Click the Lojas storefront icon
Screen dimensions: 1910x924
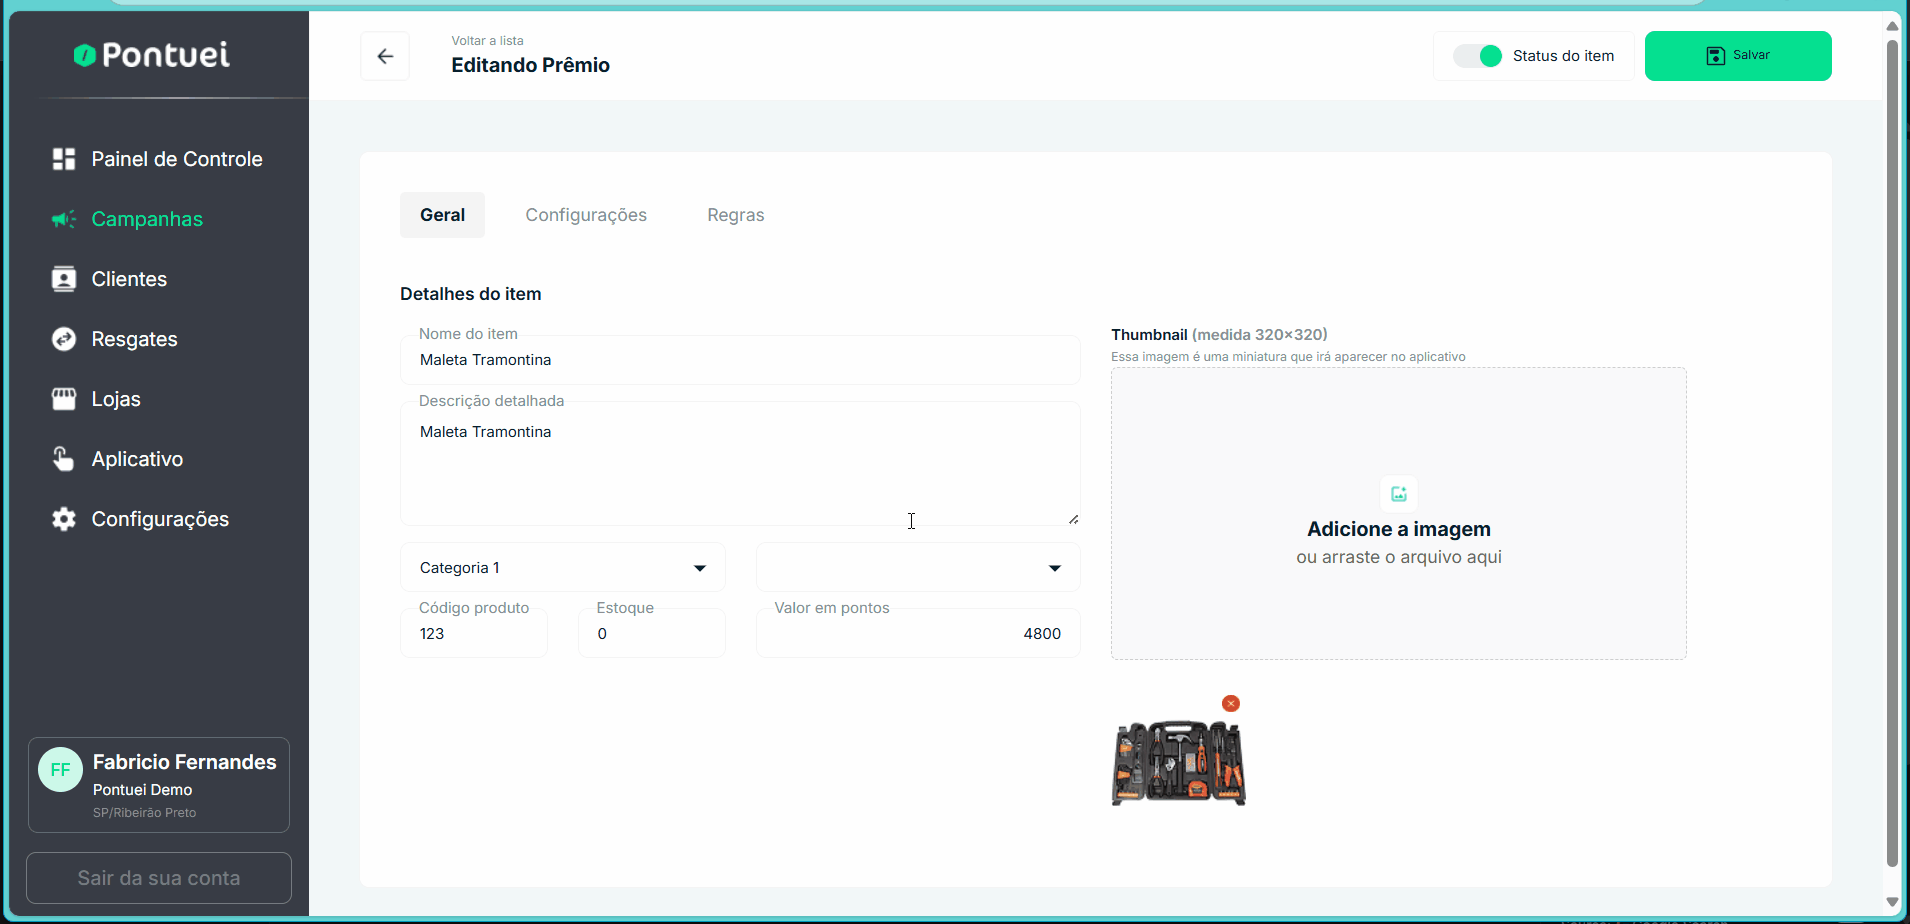[64, 399]
